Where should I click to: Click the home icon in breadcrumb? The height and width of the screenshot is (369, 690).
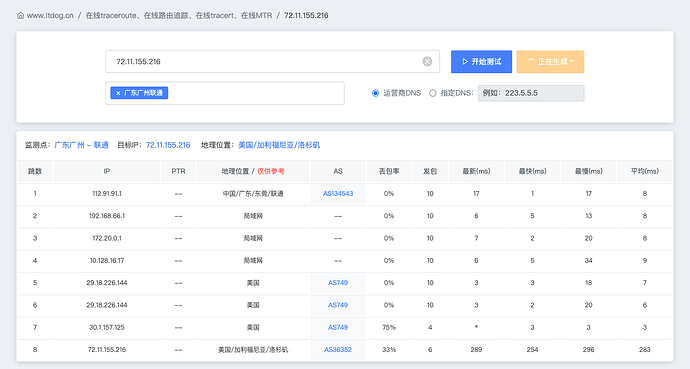20,15
